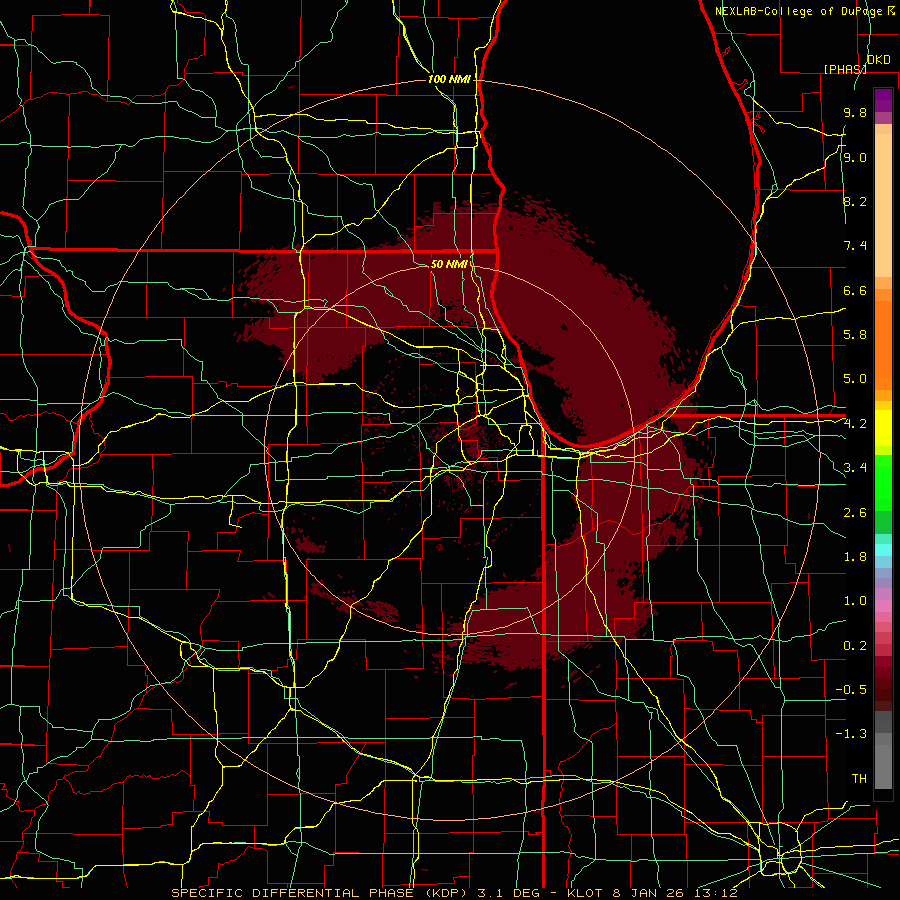Click the 1.8 scale value

pos(855,557)
